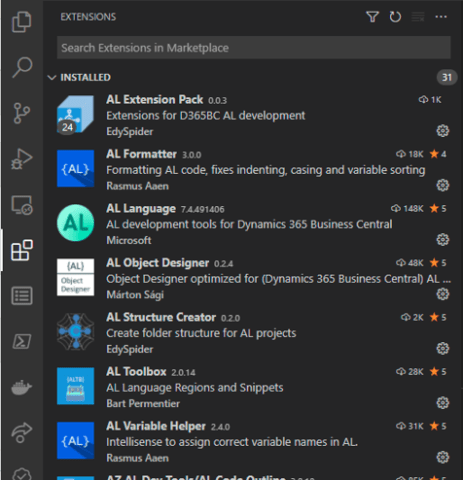Image resolution: width=463 pixels, height=480 pixels.
Task: Select the AL Variable Helper title
Action: [156, 426]
